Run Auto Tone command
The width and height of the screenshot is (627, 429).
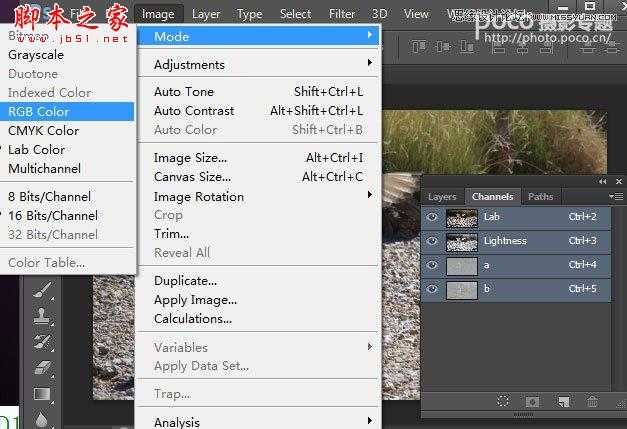point(259,92)
